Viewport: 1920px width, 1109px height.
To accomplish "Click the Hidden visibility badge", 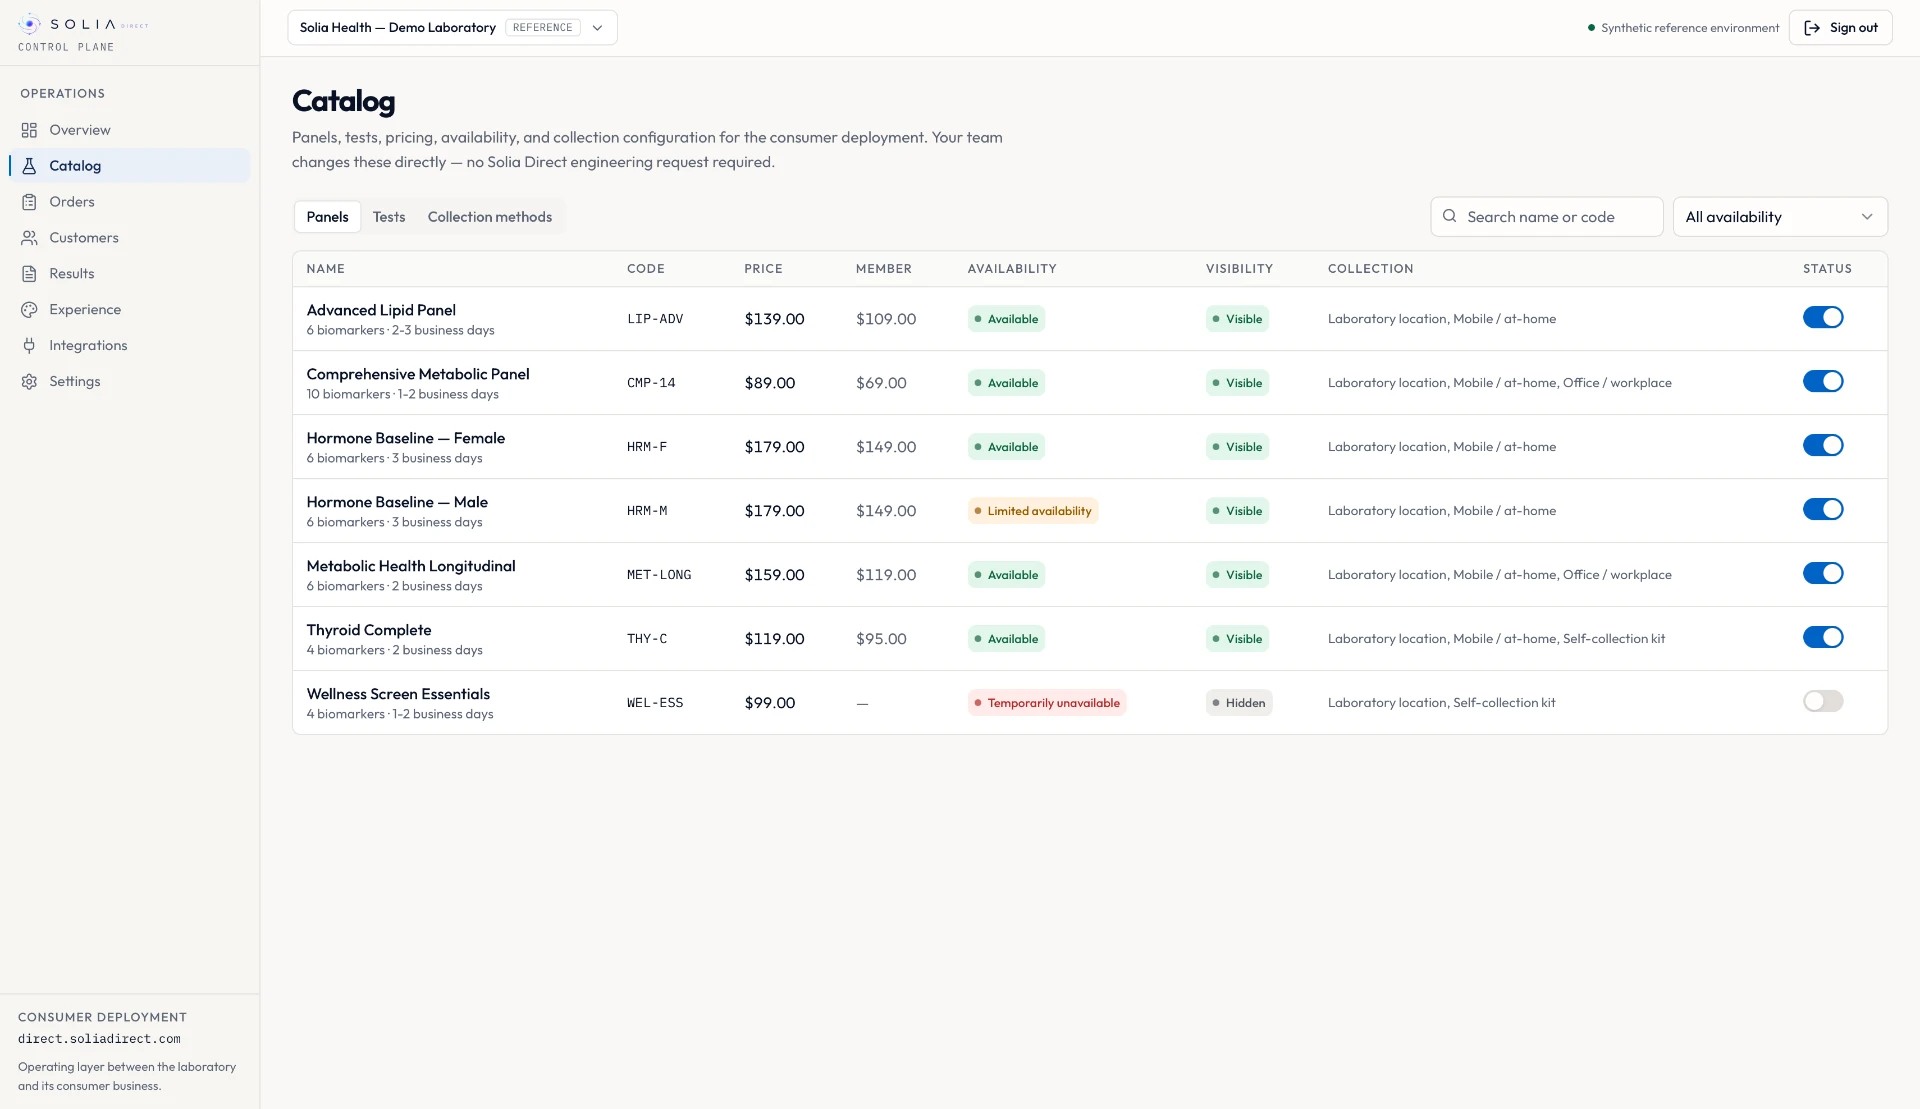I will coord(1239,703).
